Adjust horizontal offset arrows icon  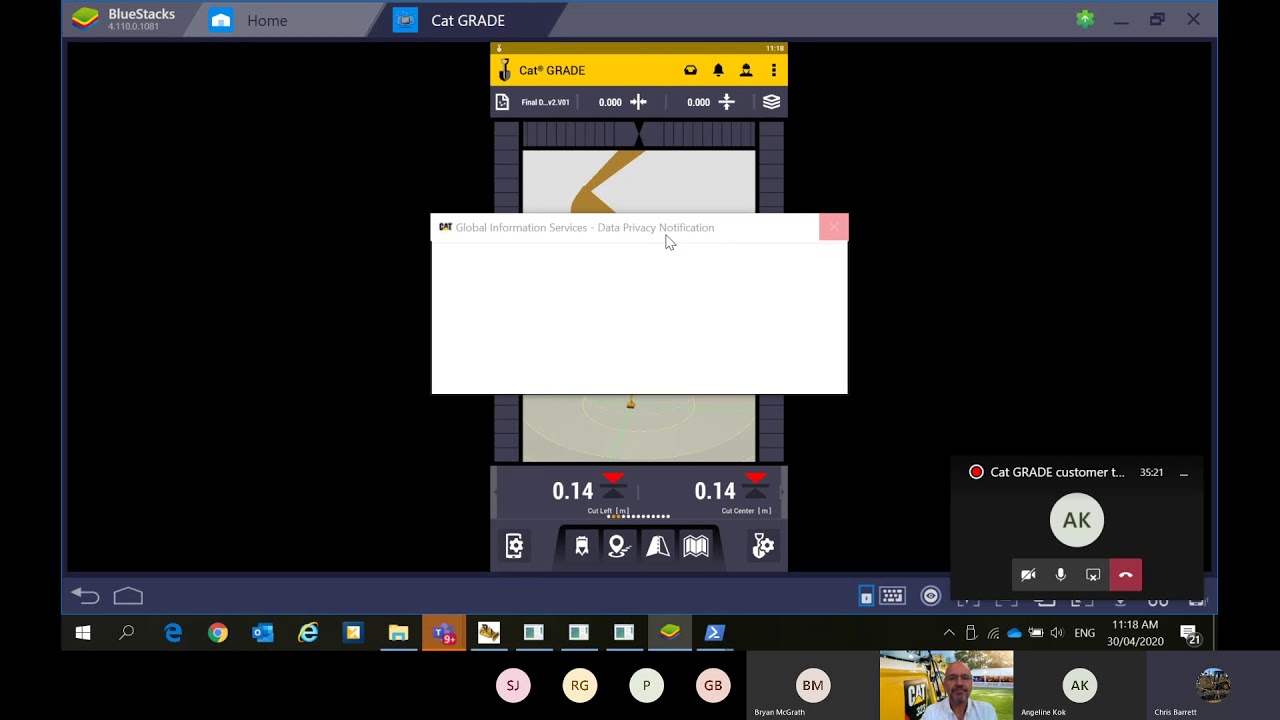coord(638,102)
